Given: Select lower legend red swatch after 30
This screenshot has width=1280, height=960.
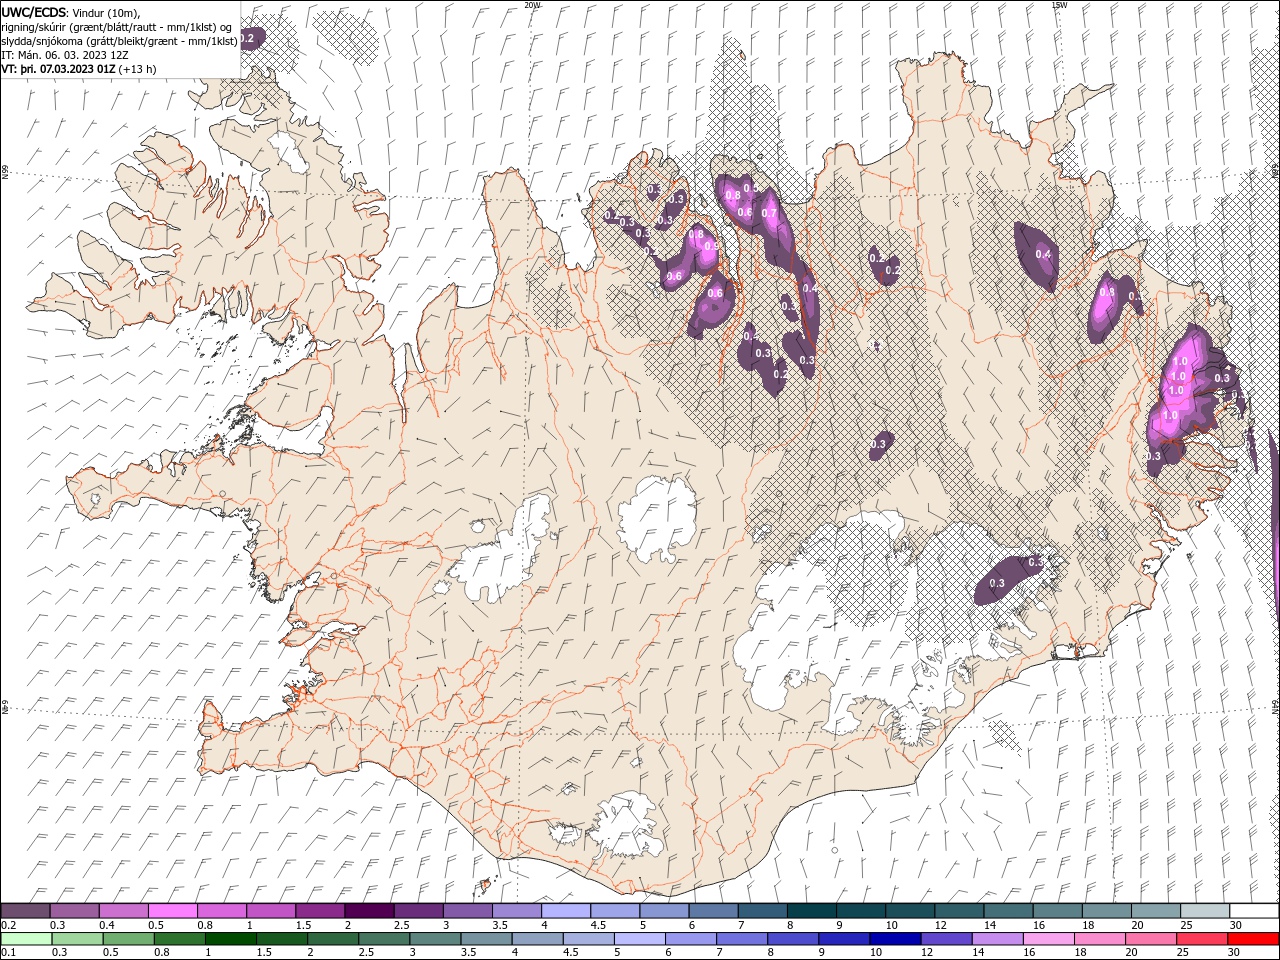Looking at the screenshot, I should [1253, 939].
